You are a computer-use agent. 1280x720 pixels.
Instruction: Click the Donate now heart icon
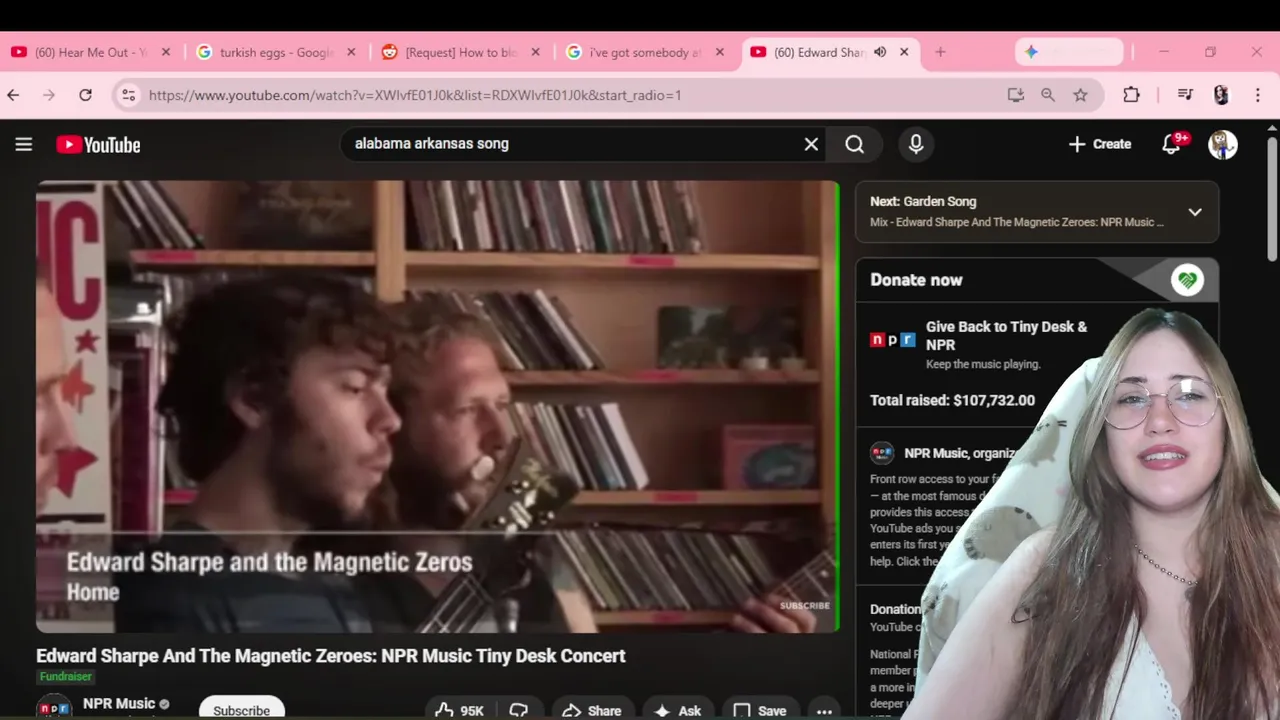pyautogui.click(x=1188, y=280)
